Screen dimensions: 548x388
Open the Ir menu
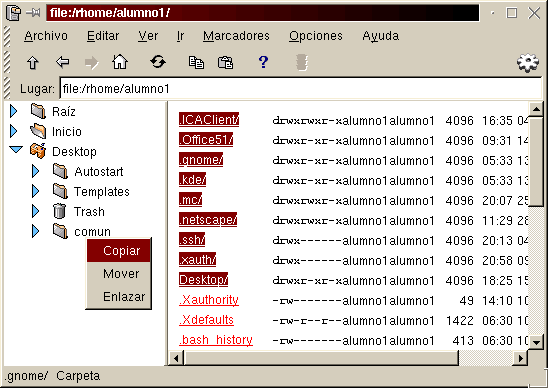[180, 36]
